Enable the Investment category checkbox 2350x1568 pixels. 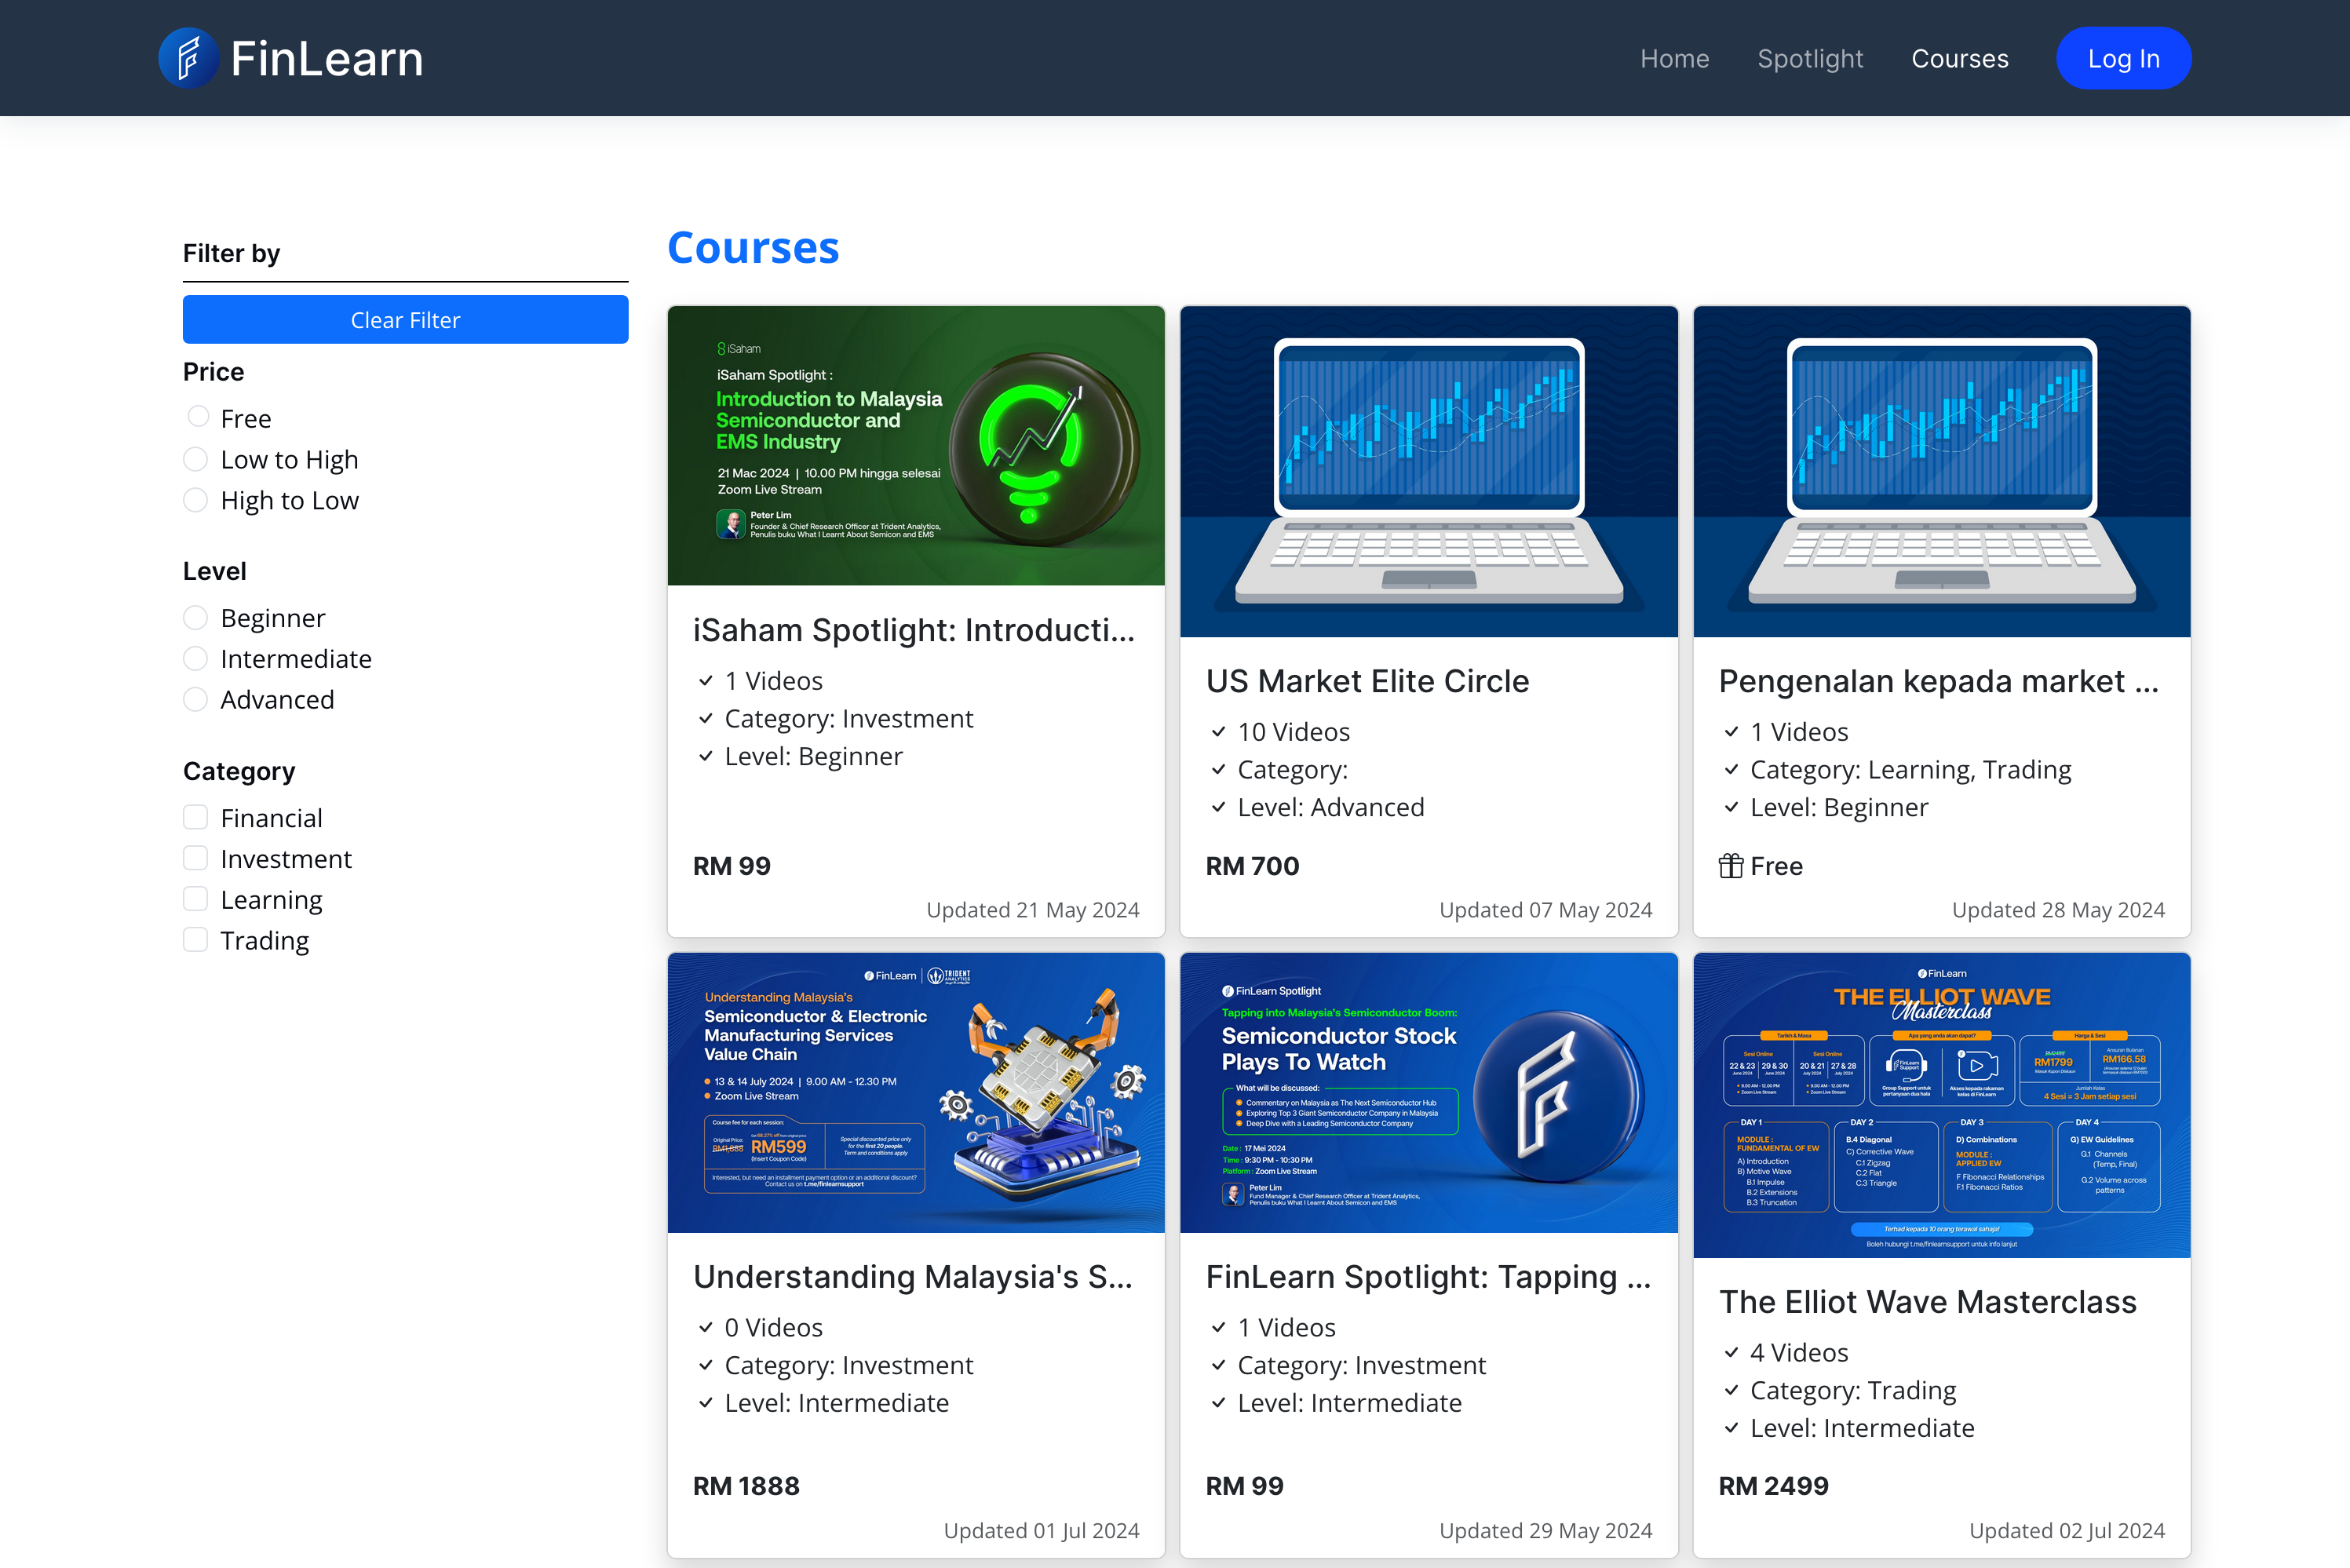click(196, 859)
